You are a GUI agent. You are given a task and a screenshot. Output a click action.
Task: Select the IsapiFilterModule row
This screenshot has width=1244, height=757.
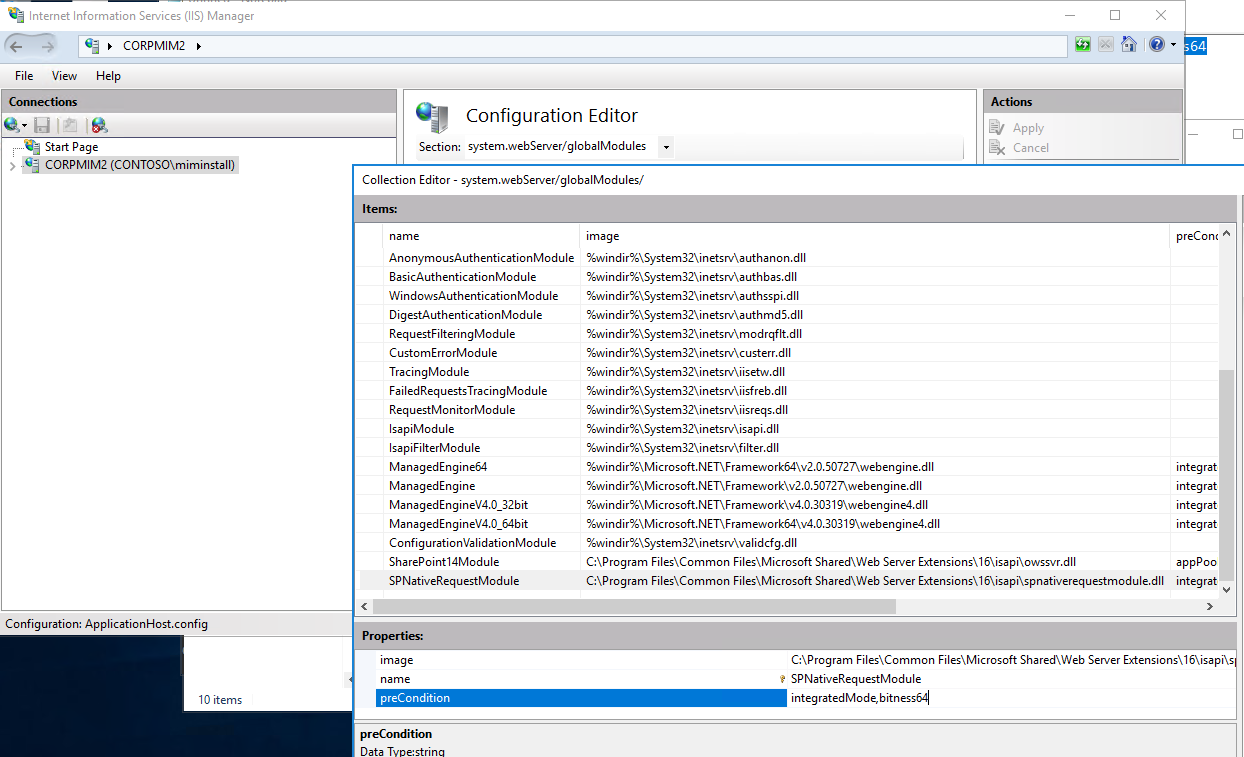pos(788,448)
